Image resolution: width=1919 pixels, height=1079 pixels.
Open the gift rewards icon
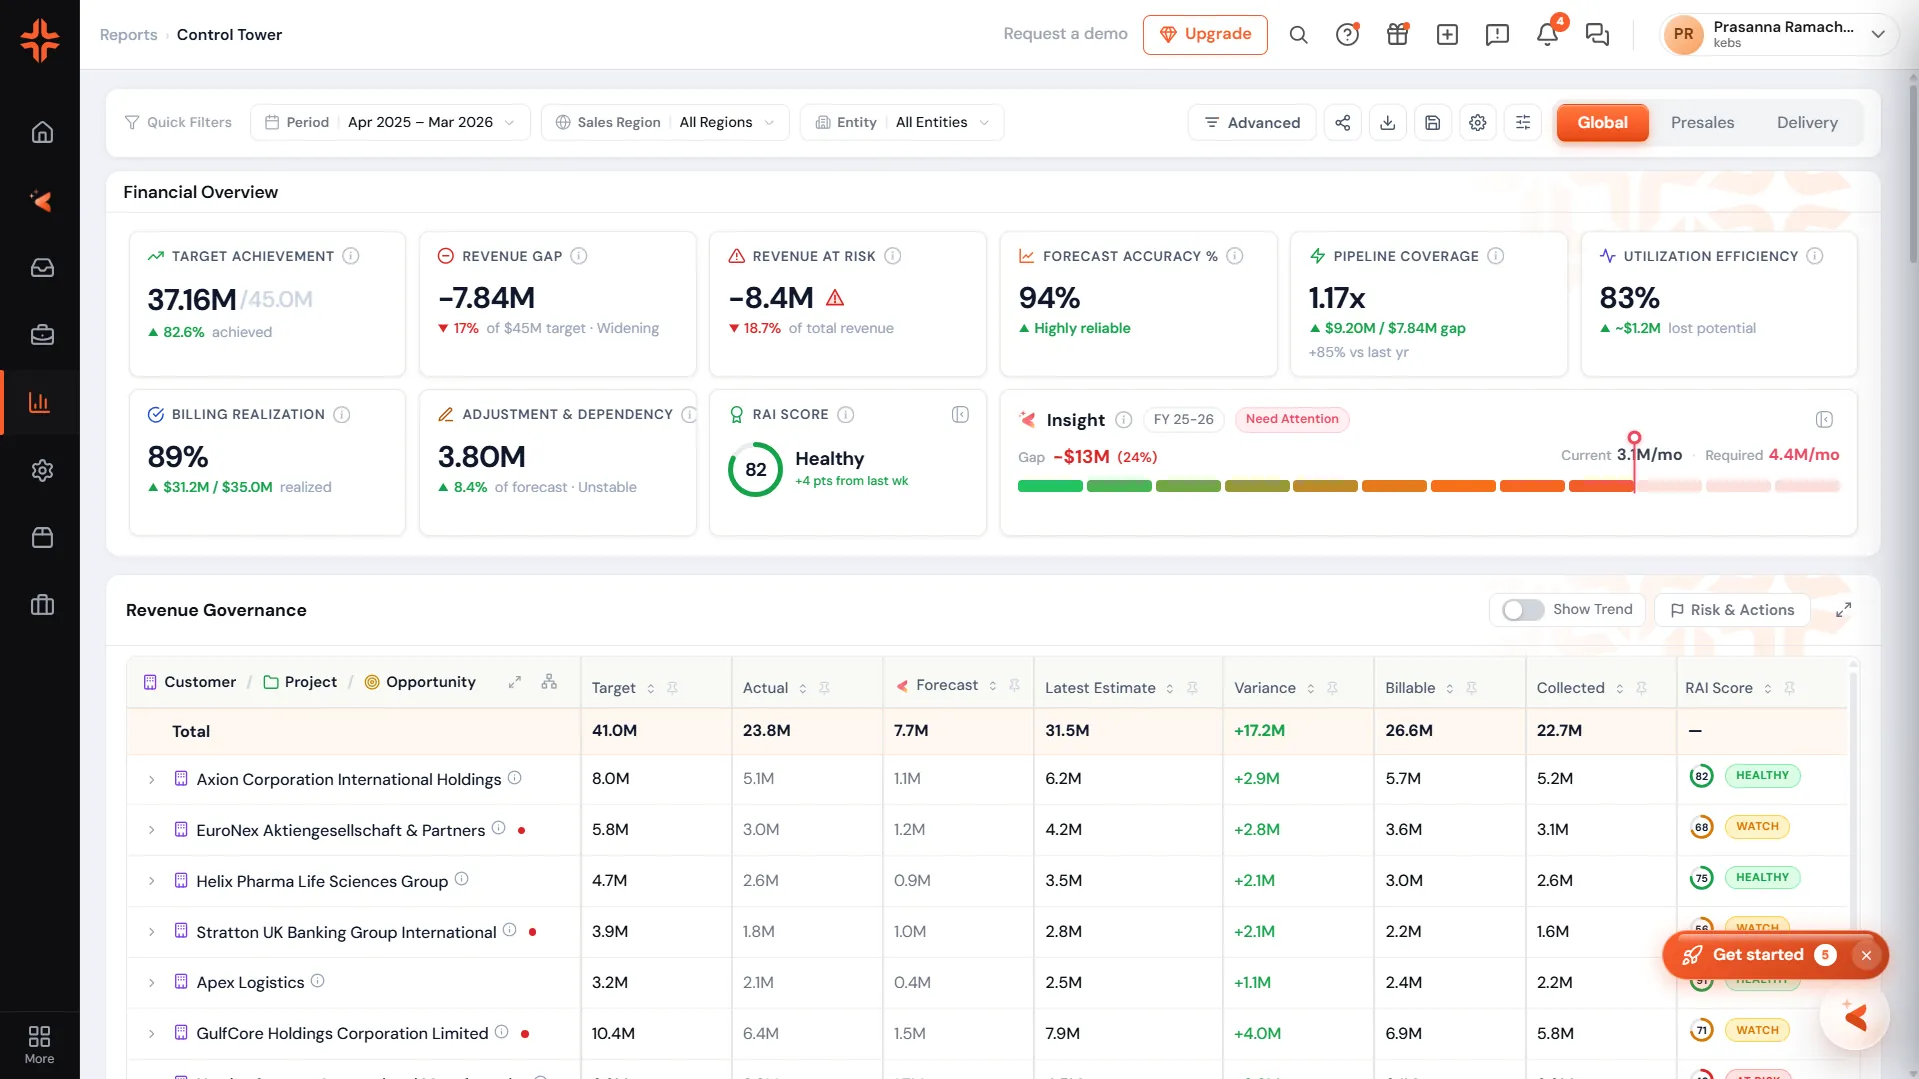(1397, 35)
